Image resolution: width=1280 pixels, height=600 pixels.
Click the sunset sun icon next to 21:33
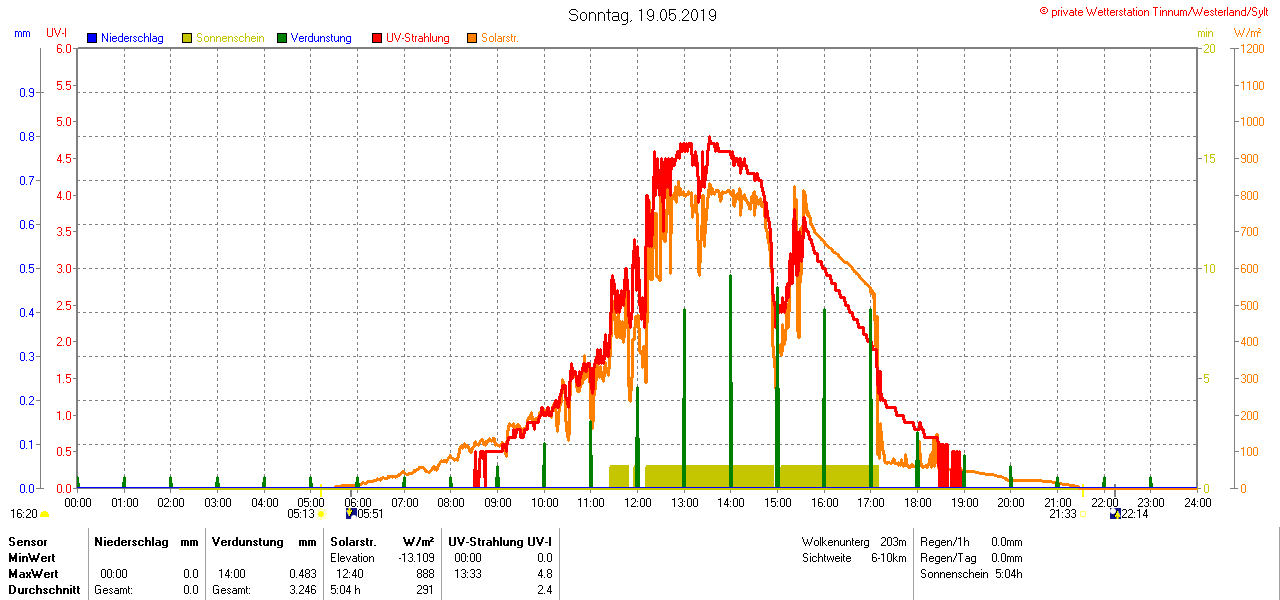point(1082,514)
